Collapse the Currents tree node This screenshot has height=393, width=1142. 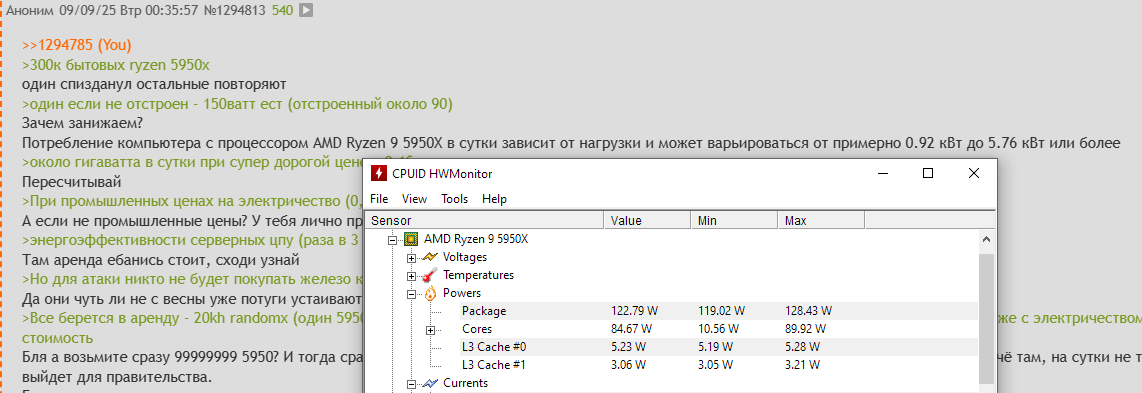[411, 384]
